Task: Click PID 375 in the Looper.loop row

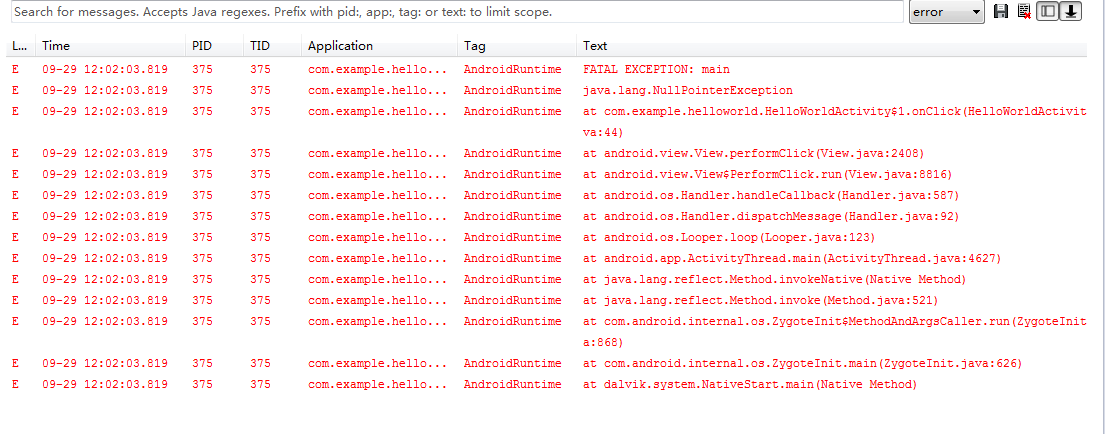Action: [202, 237]
